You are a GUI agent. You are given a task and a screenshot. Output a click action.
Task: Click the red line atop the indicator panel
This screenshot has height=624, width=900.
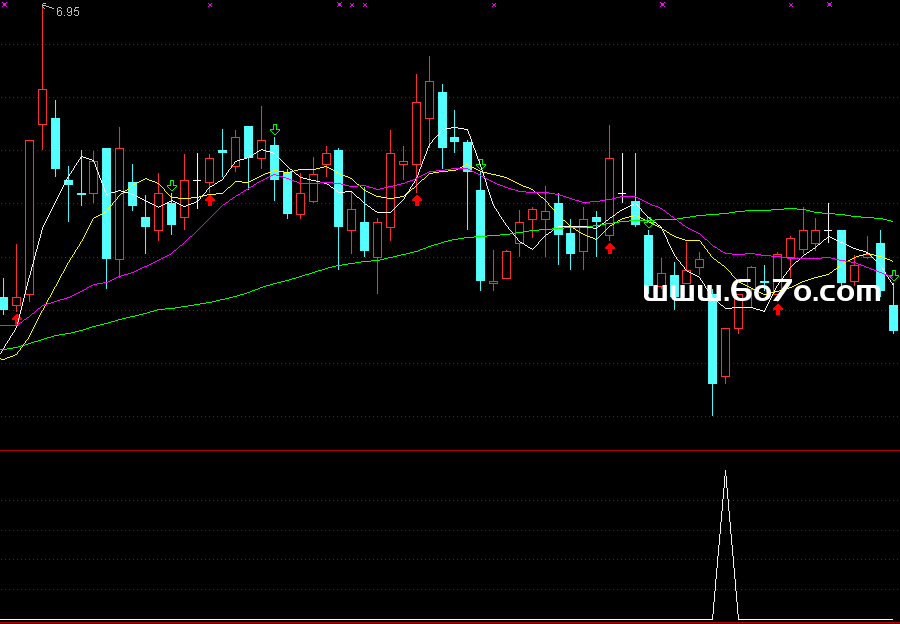click(450, 451)
